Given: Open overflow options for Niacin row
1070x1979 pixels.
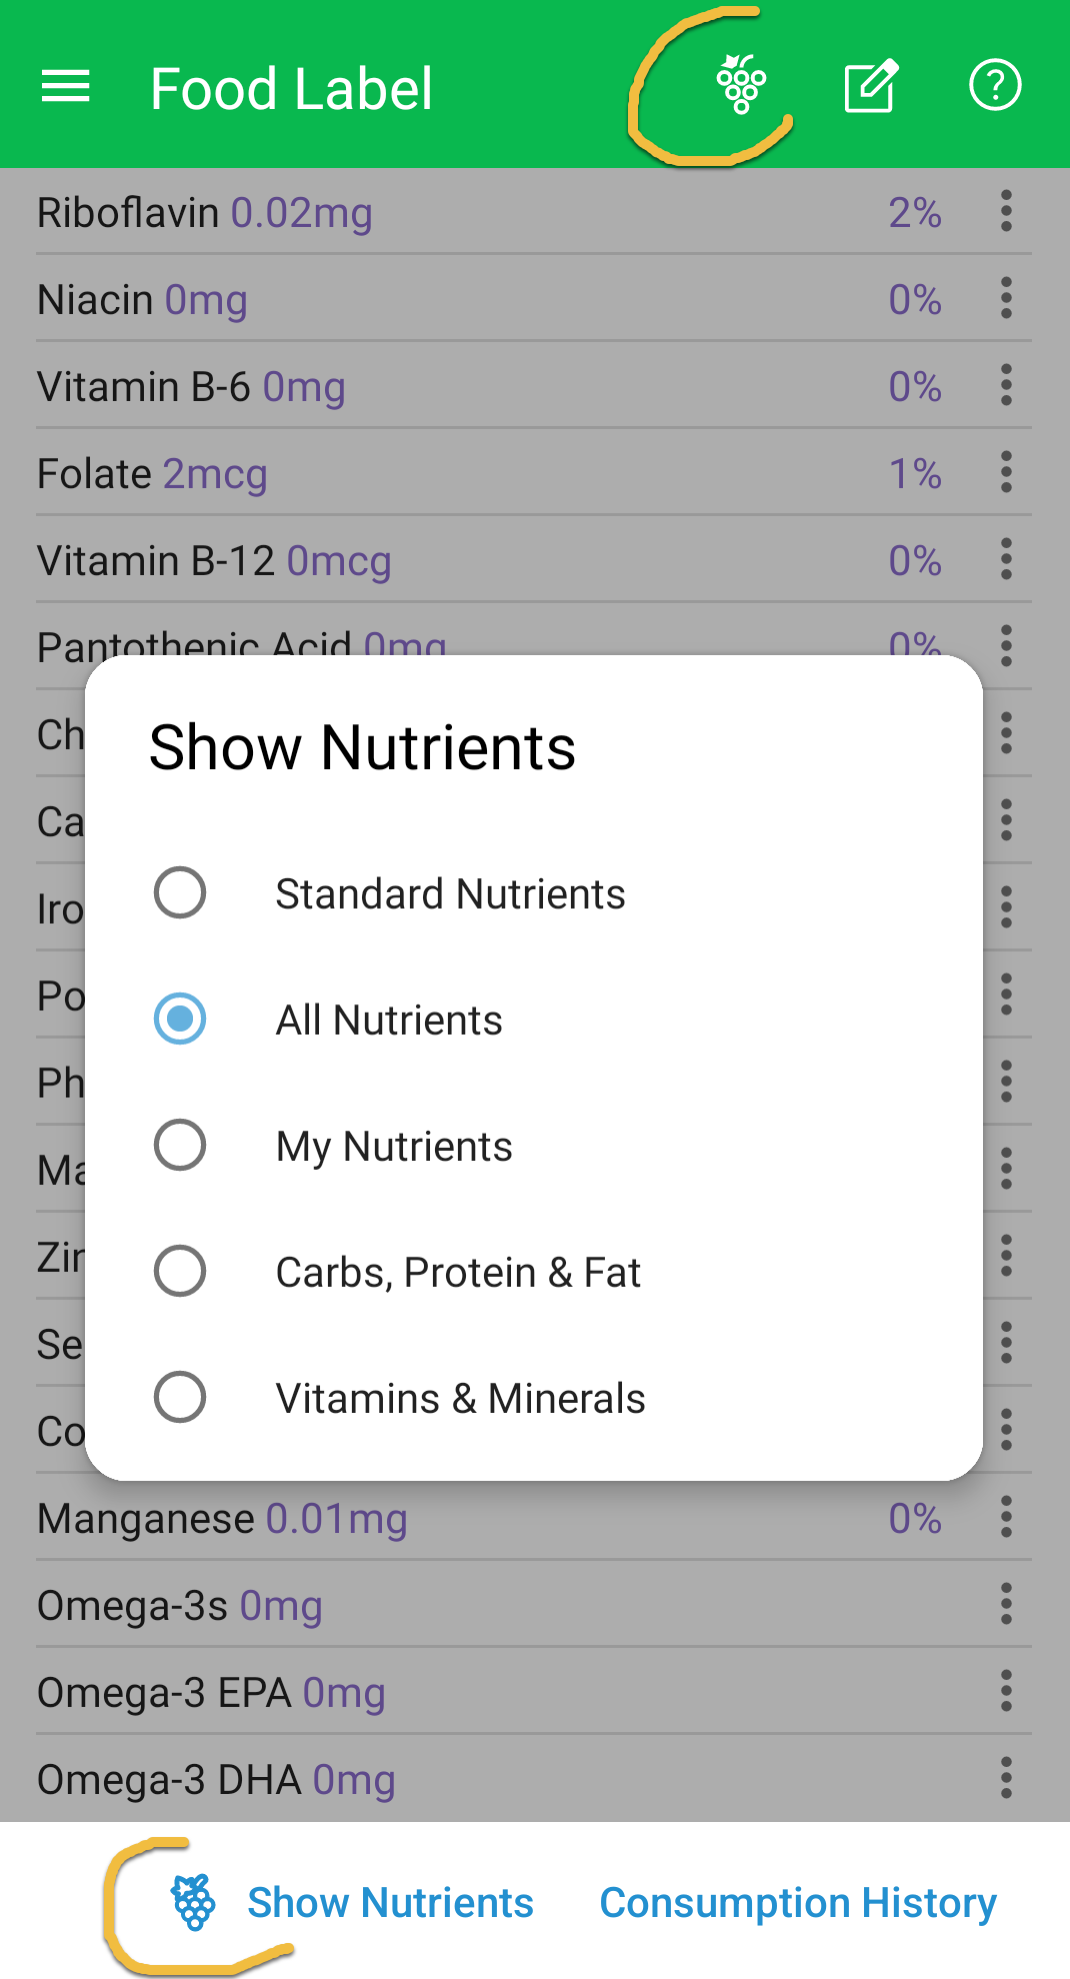Looking at the screenshot, I should tap(1006, 299).
